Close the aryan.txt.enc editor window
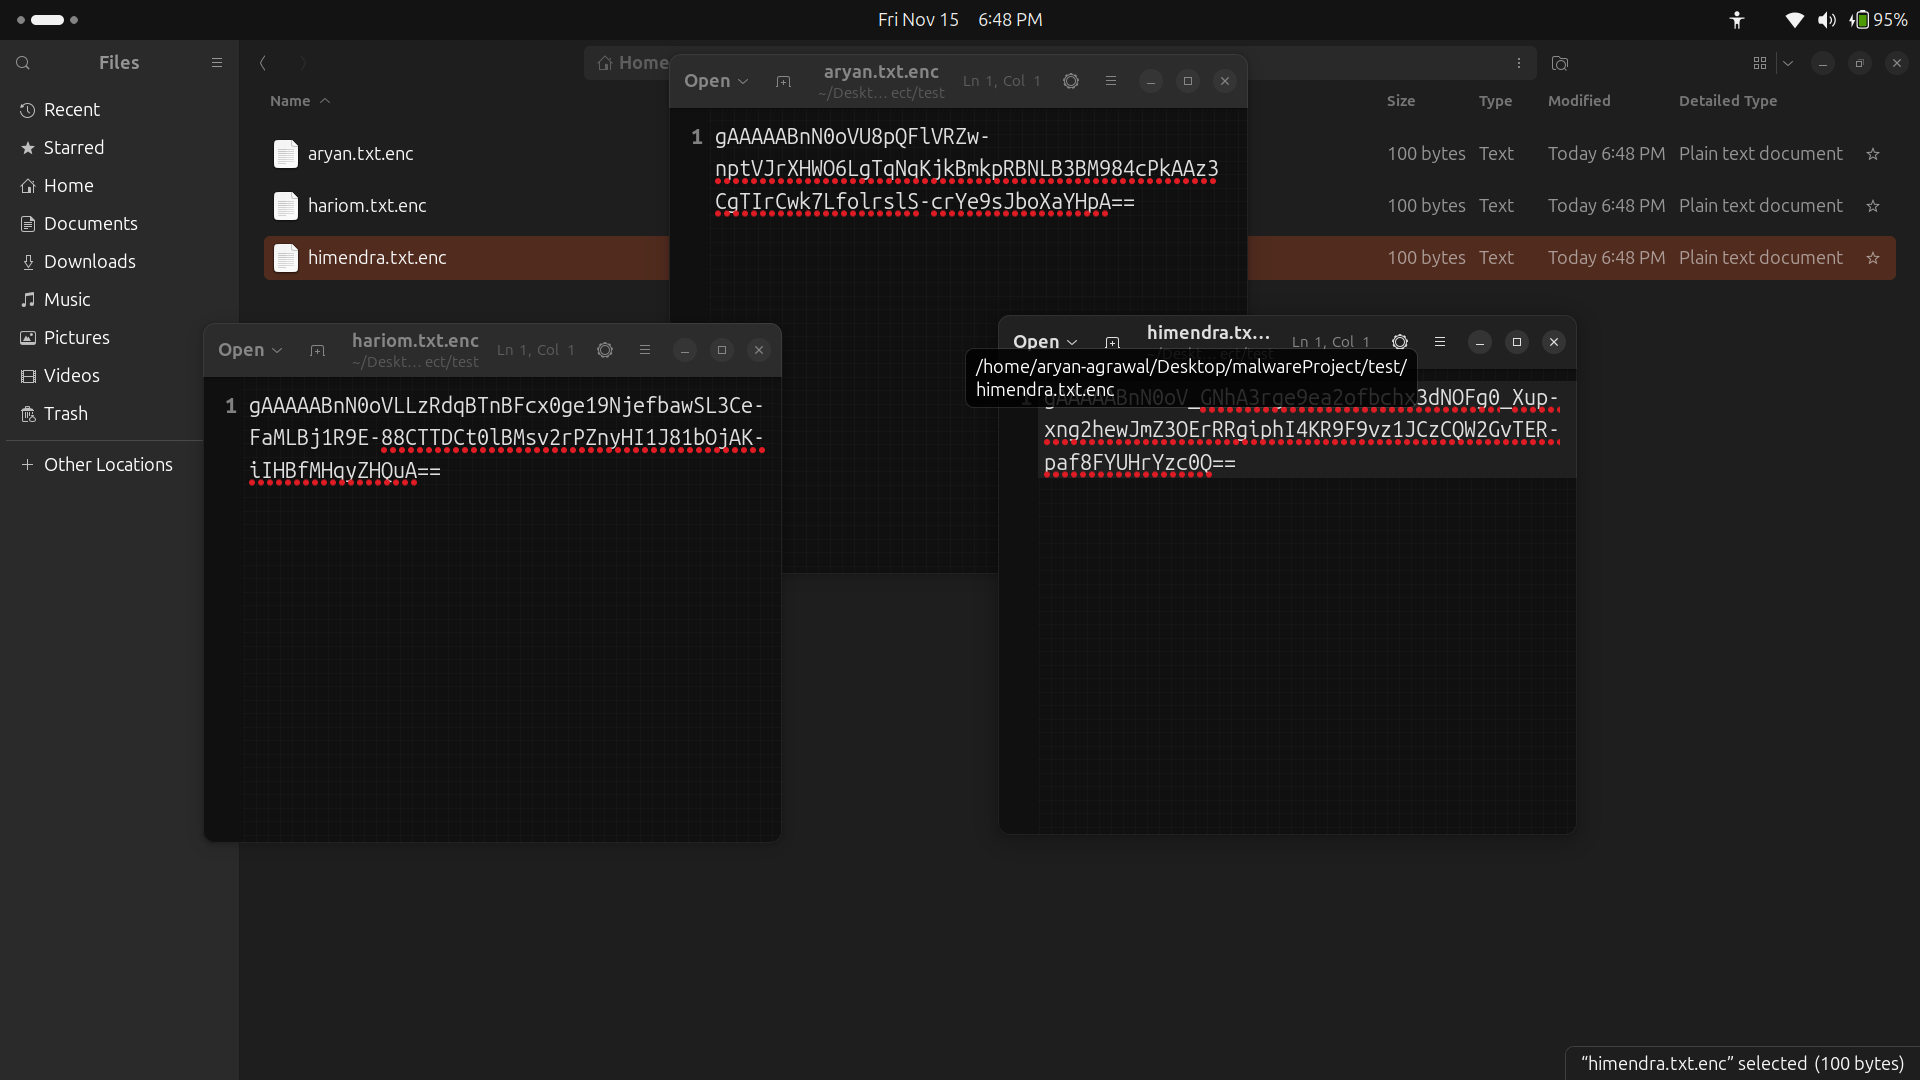1920x1080 pixels. click(x=1225, y=81)
